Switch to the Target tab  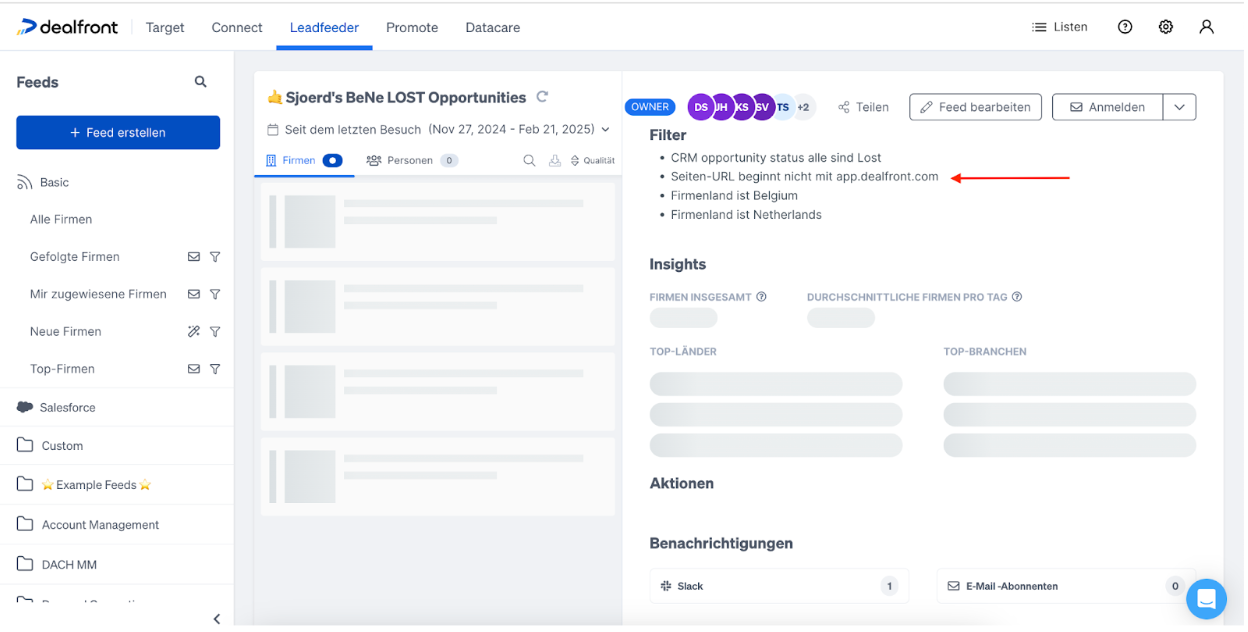coord(165,28)
